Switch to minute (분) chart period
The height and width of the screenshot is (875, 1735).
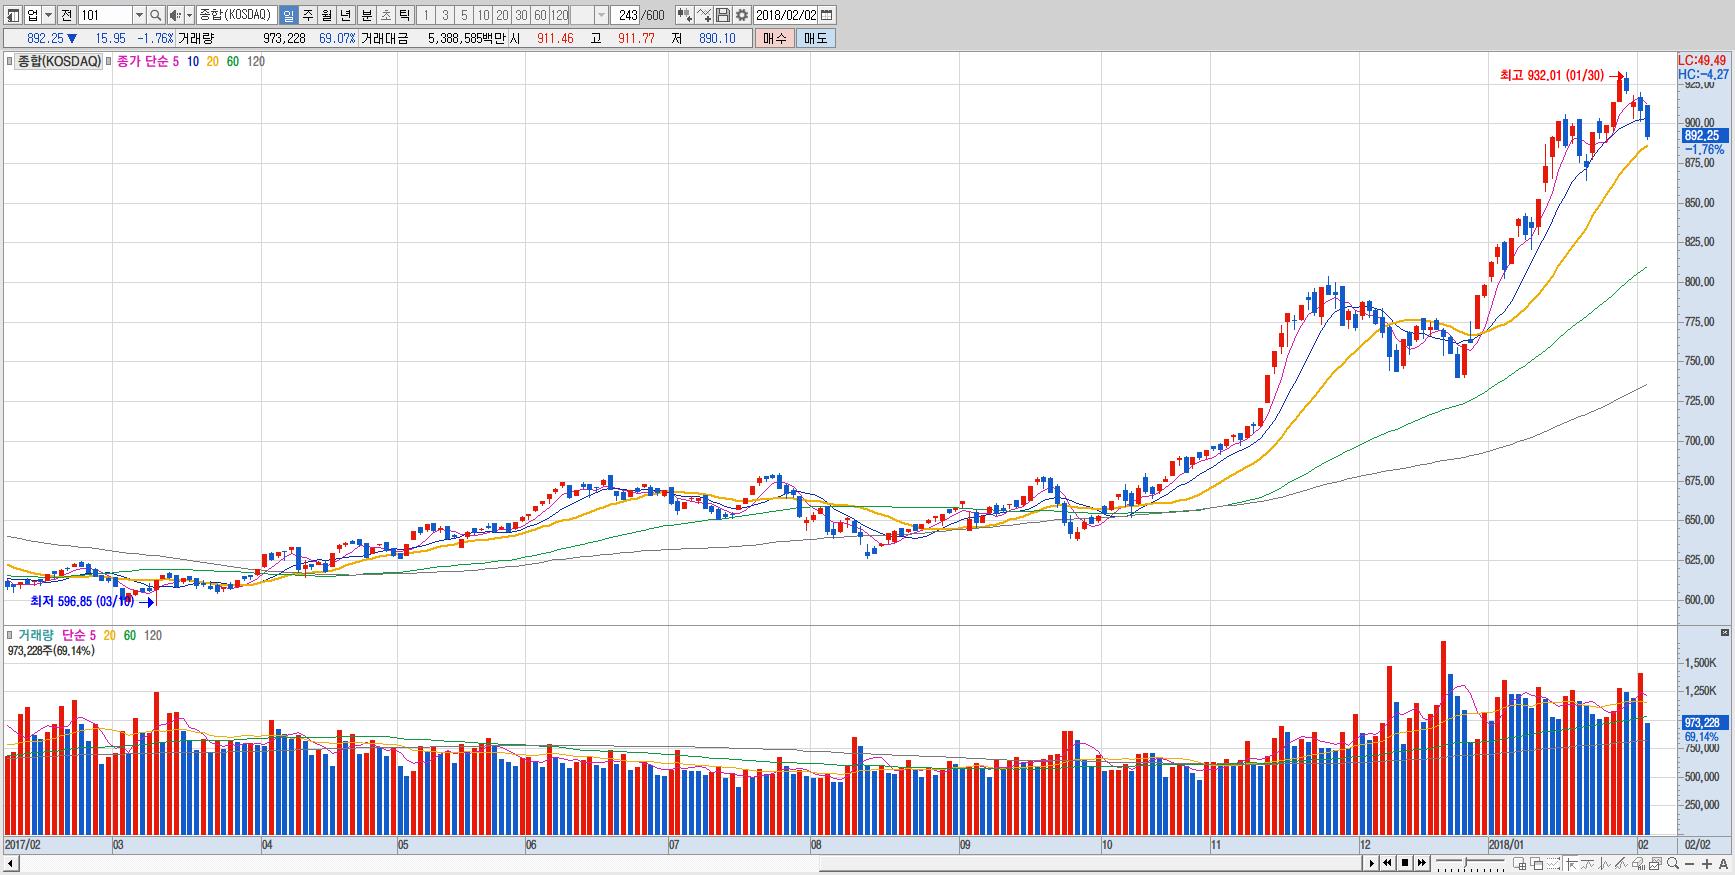tap(366, 15)
